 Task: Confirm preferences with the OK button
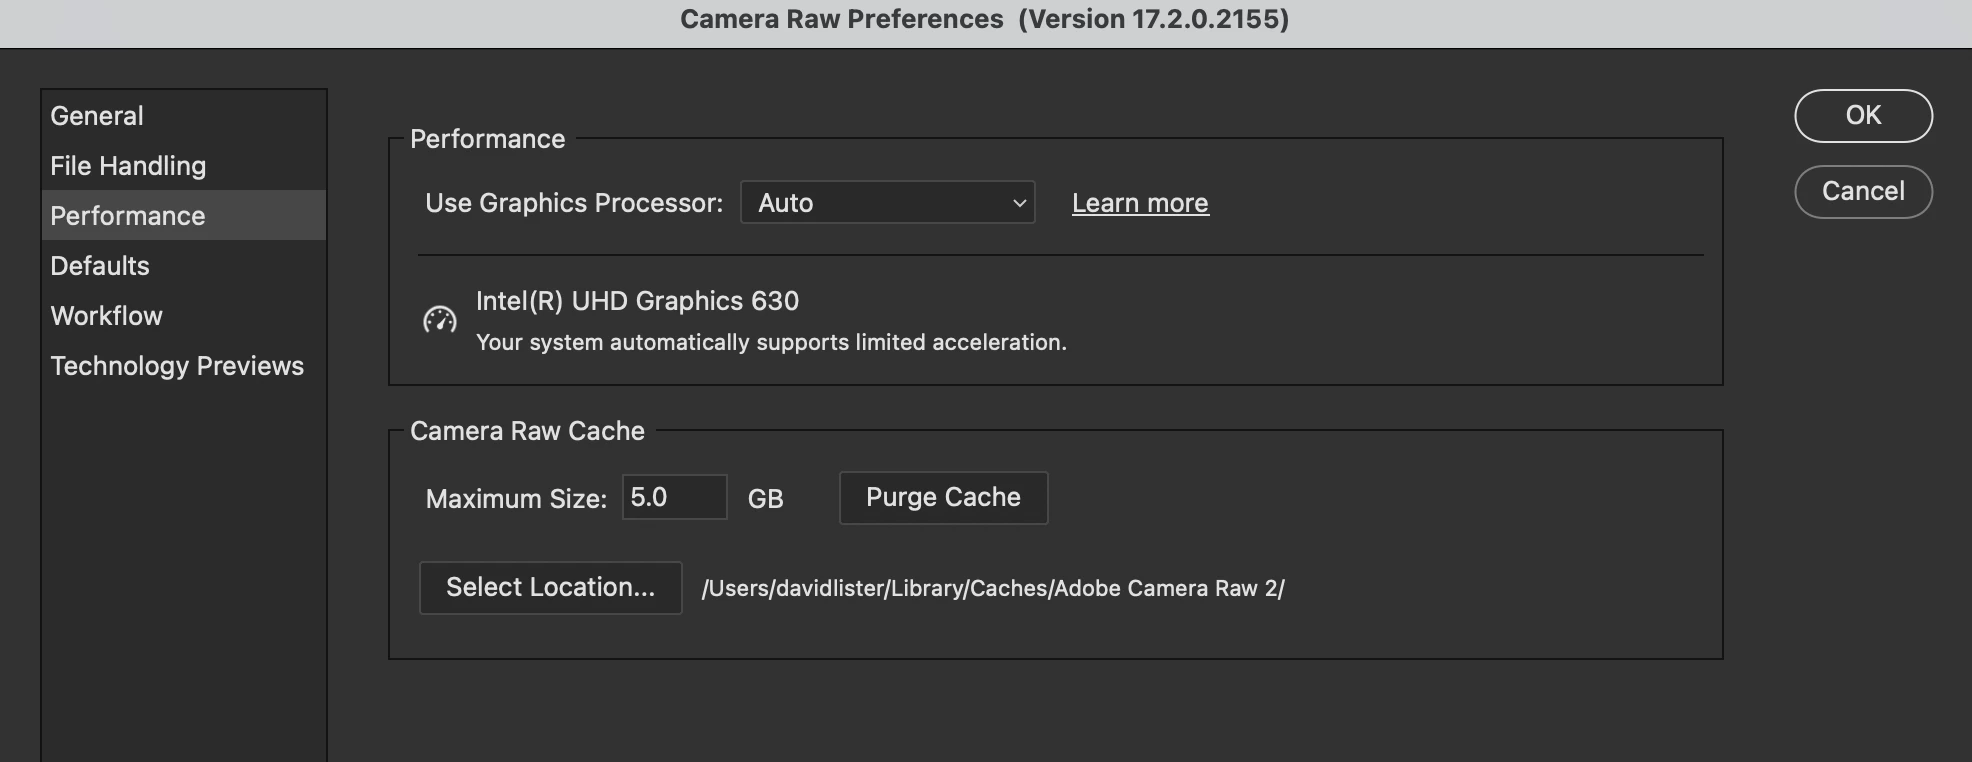(x=1863, y=116)
